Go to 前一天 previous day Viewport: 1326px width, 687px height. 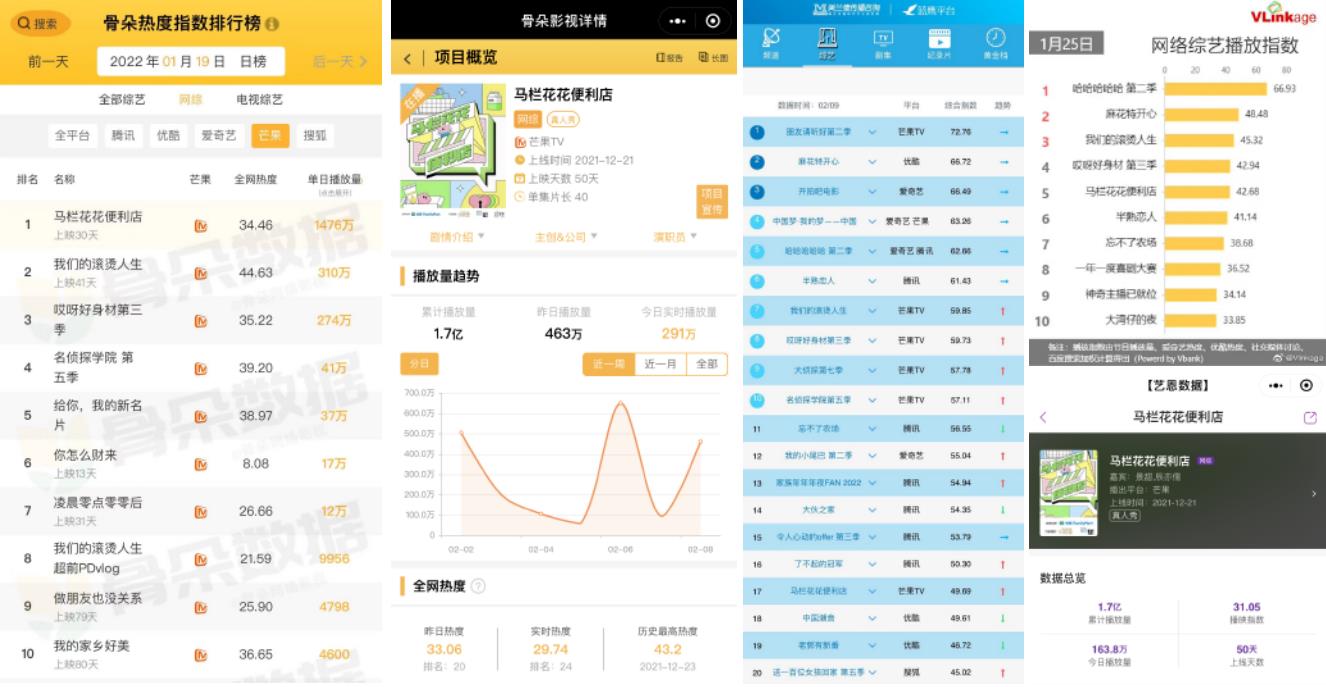pos(48,62)
